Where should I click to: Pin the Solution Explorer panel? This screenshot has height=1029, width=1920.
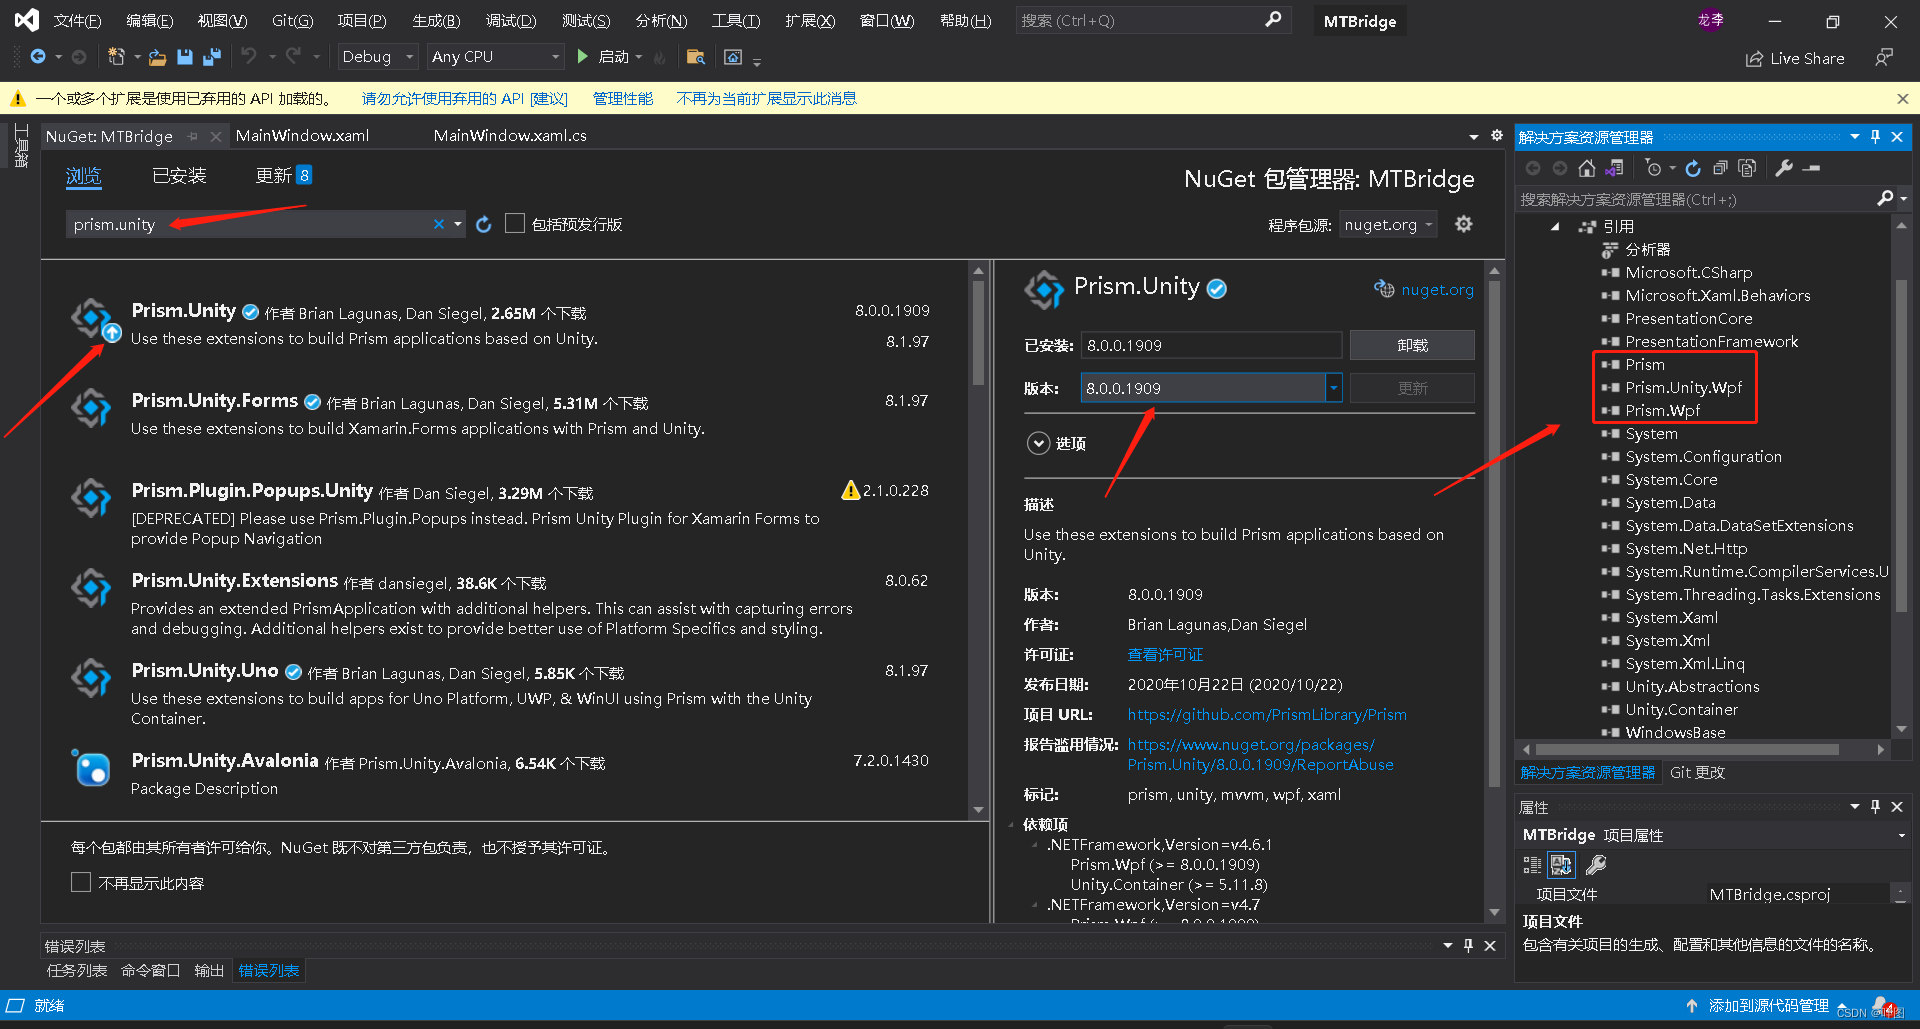1876,137
